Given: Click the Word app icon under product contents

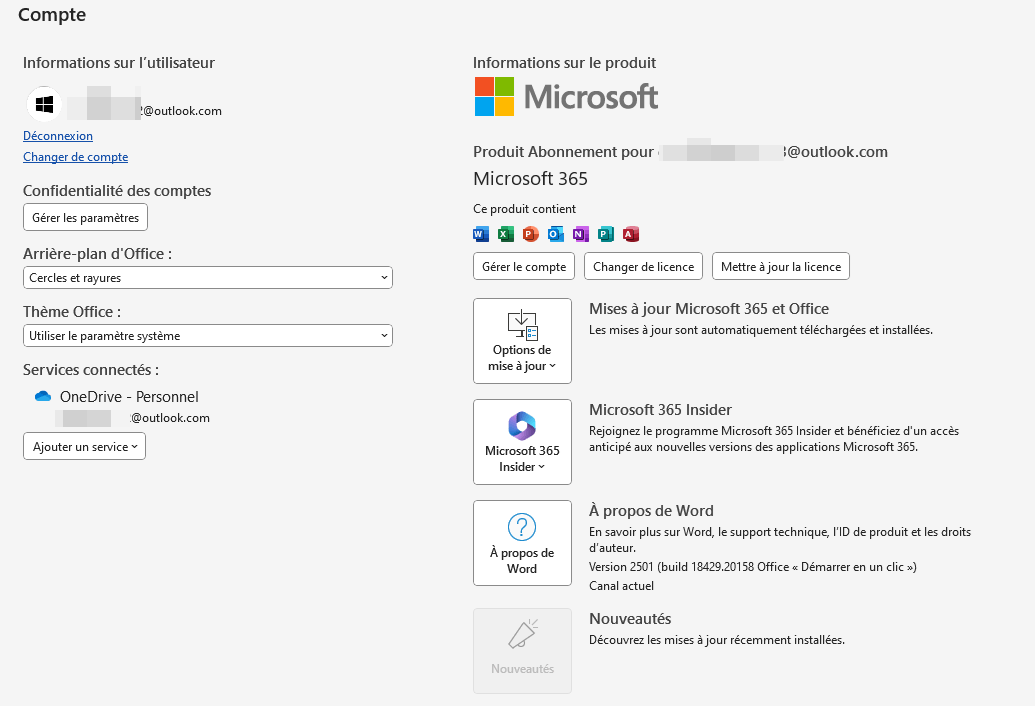Looking at the screenshot, I should coord(481,234).
